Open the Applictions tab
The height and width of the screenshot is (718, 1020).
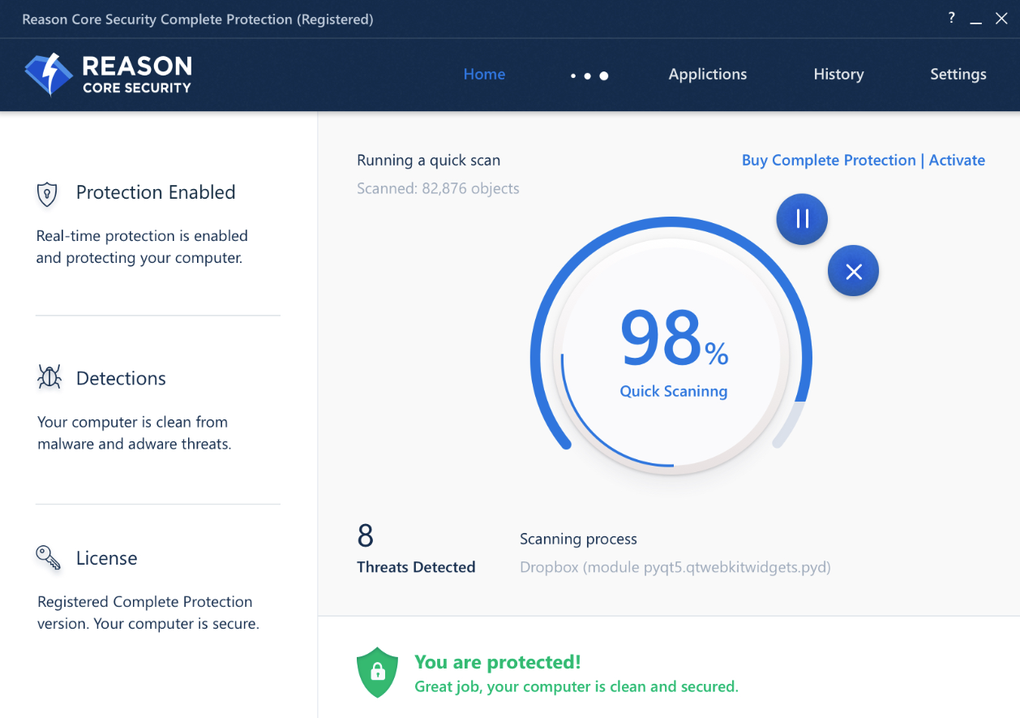point(707,74)
